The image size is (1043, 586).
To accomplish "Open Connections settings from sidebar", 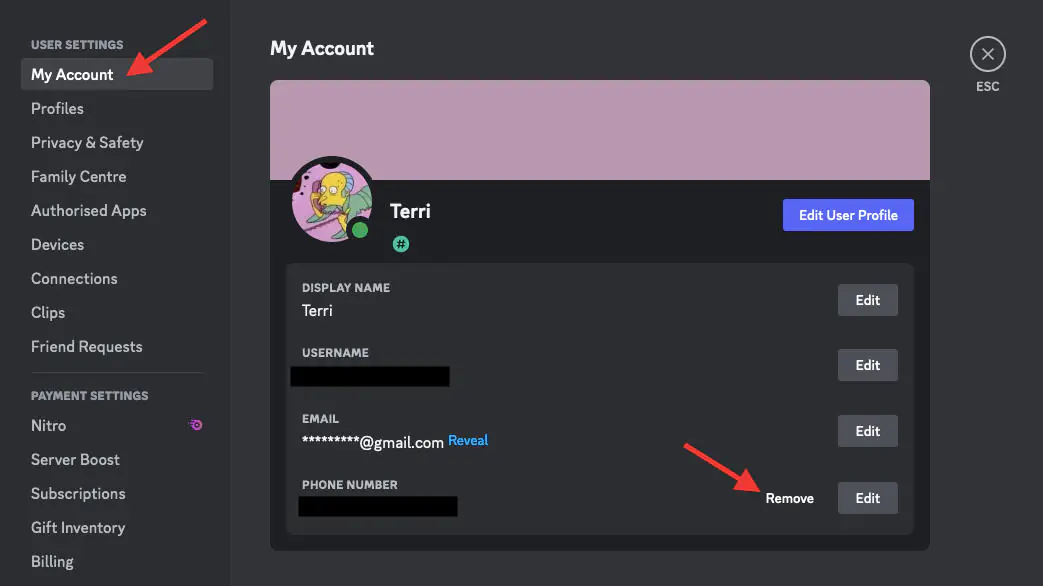I will point(74,278).
